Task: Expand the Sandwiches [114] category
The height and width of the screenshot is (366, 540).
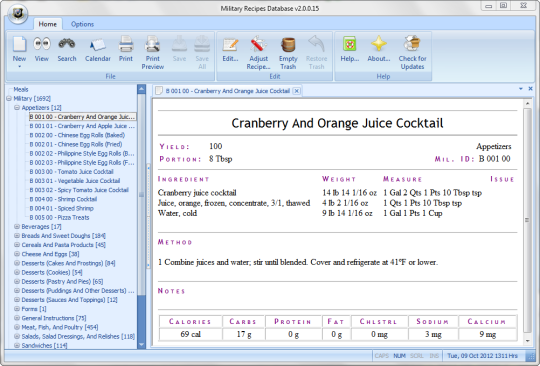Action: (x=17, y=345)
